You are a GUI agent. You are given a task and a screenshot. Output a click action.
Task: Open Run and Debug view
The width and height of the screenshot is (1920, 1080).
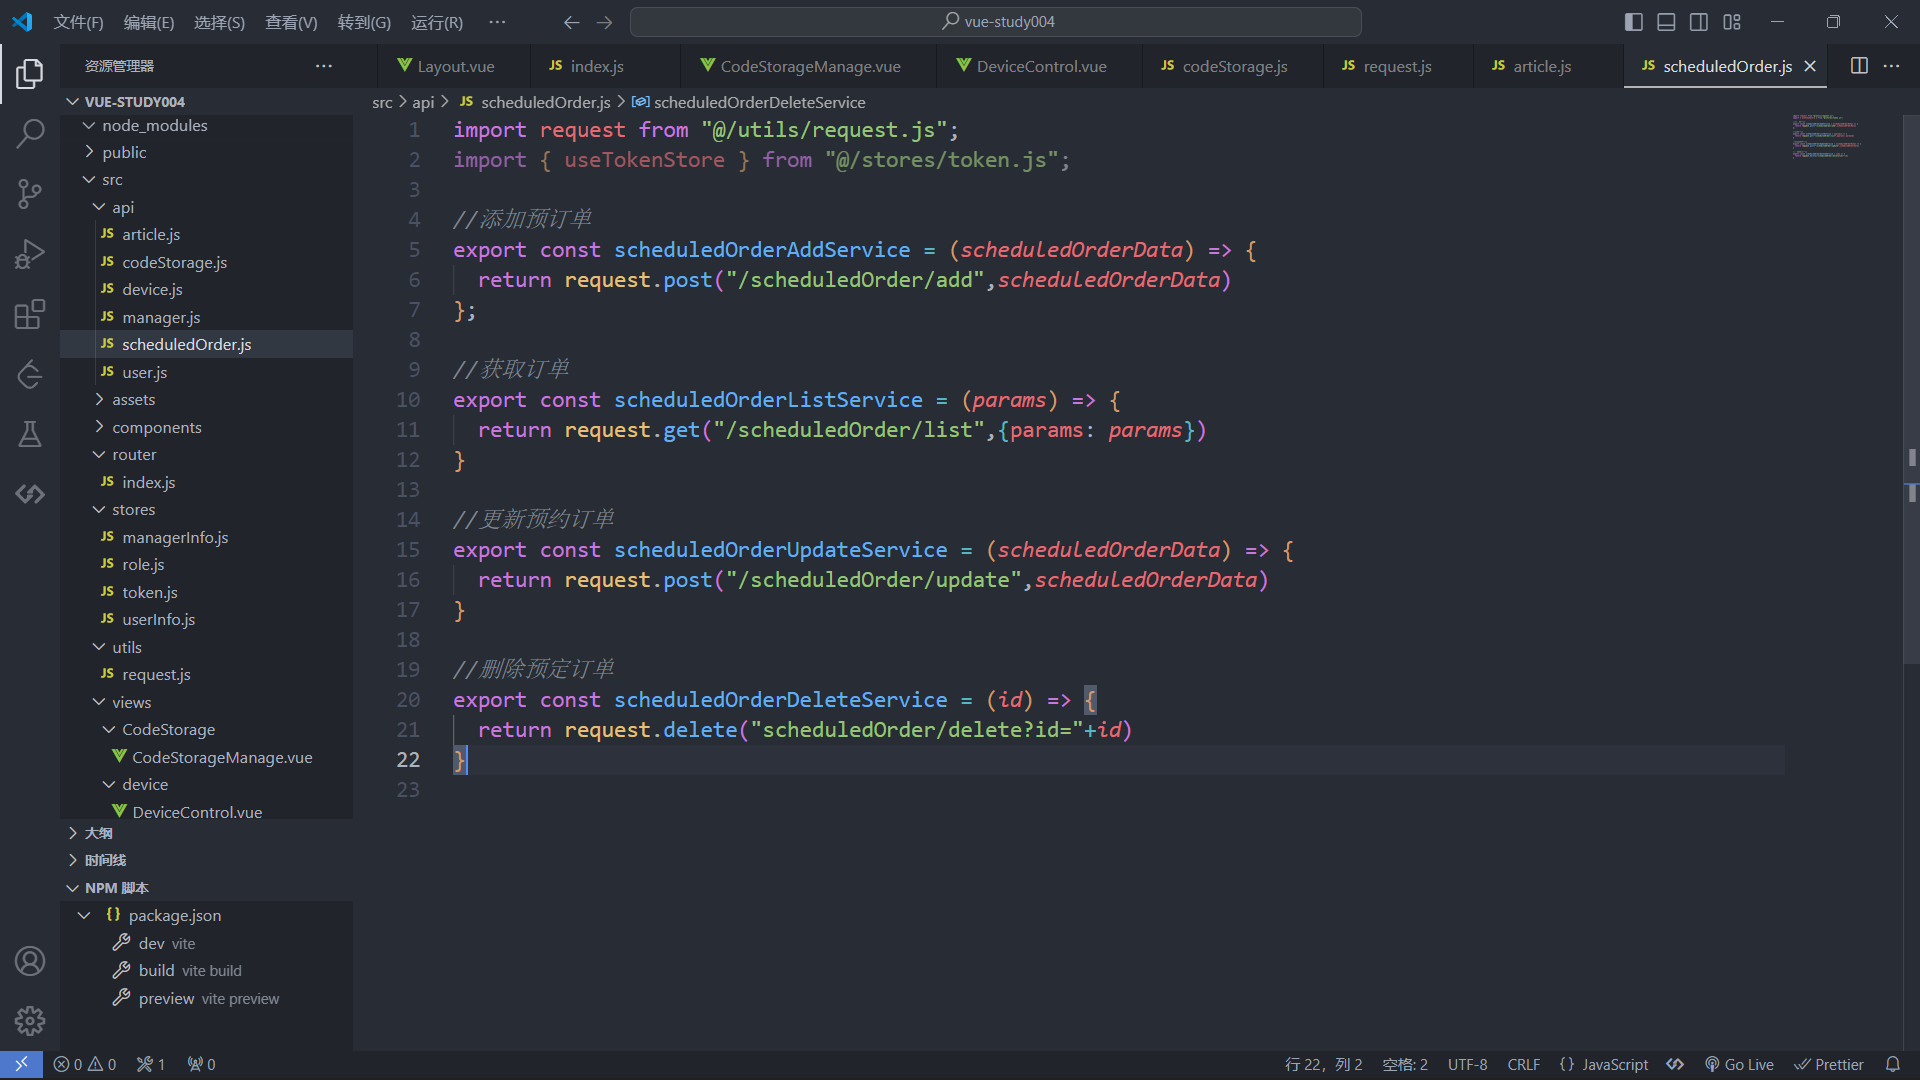pos(30,254)
